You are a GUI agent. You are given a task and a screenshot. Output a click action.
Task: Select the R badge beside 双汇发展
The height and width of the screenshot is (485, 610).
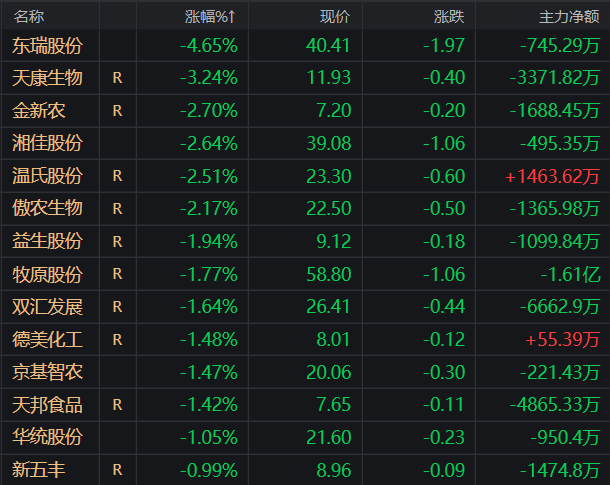(x=117, y=307)
